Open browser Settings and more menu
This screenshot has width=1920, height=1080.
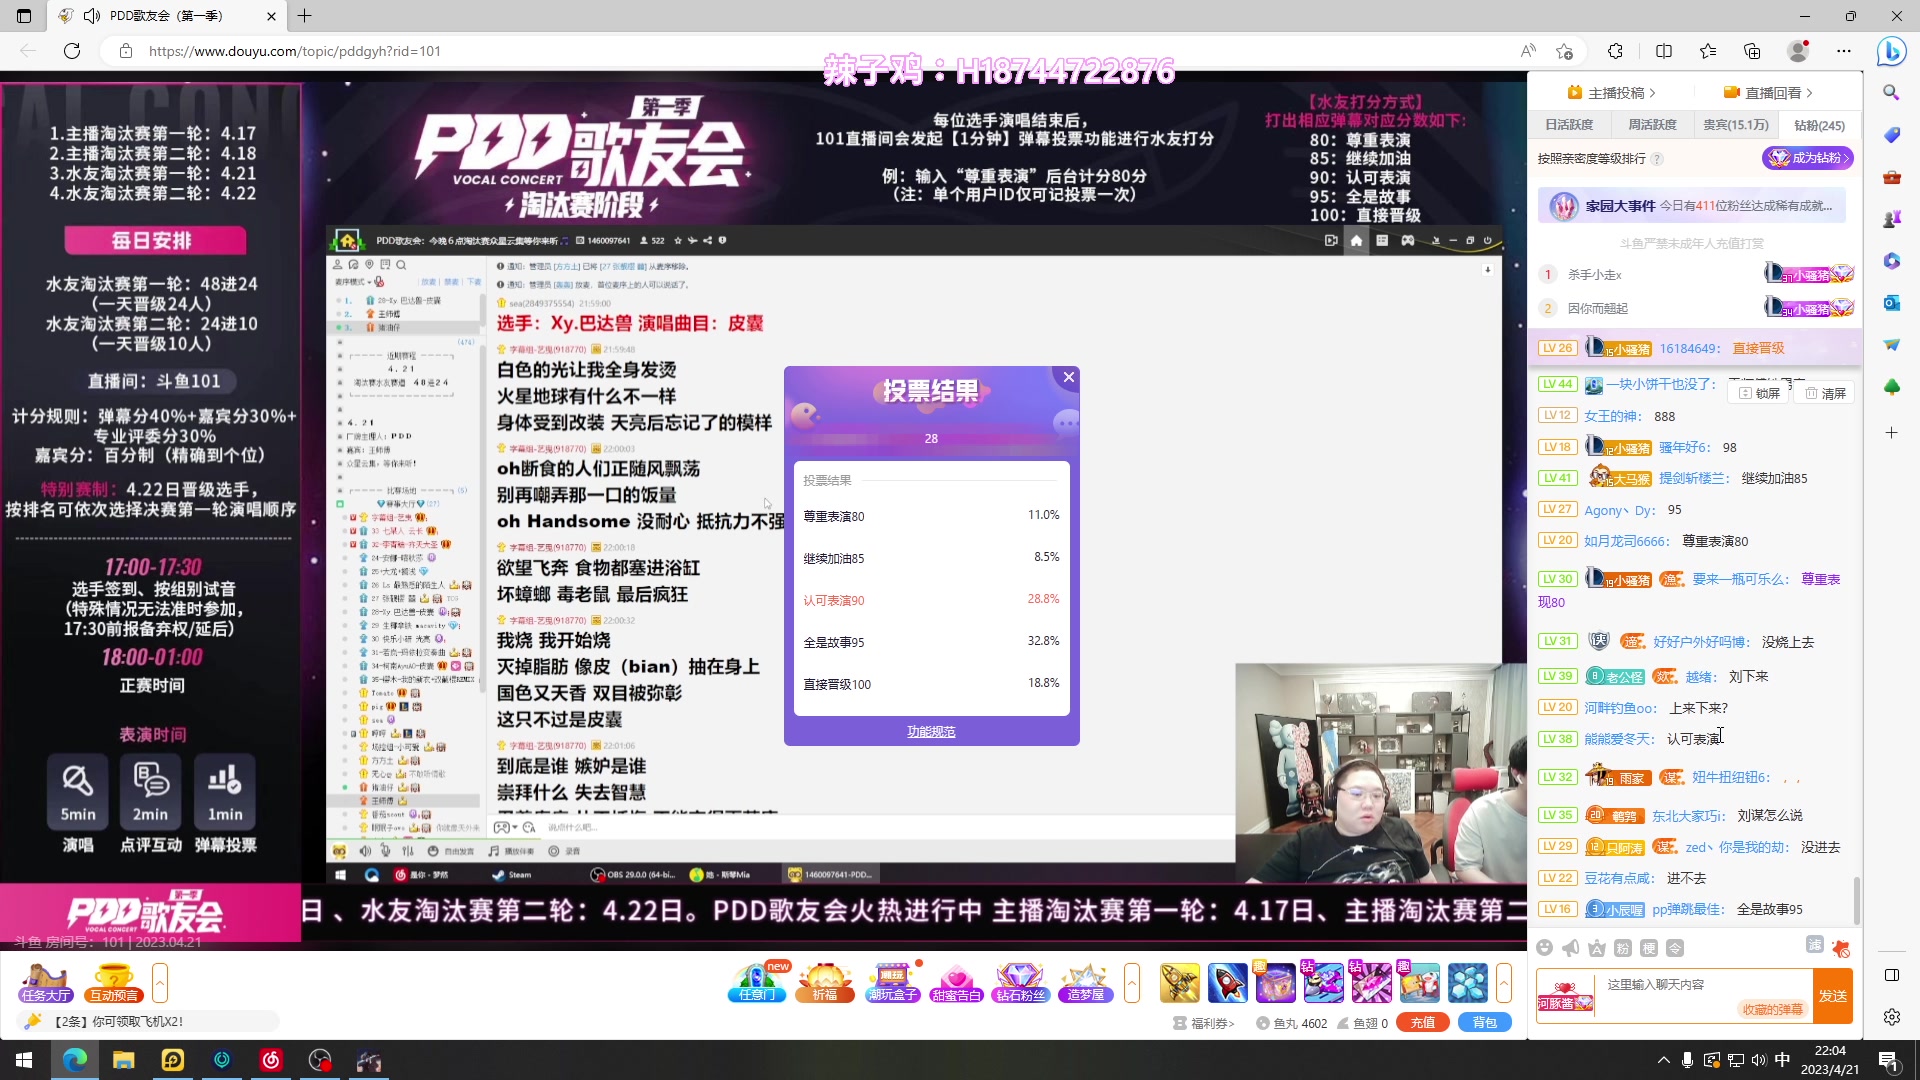click(x=1844, y=51)
